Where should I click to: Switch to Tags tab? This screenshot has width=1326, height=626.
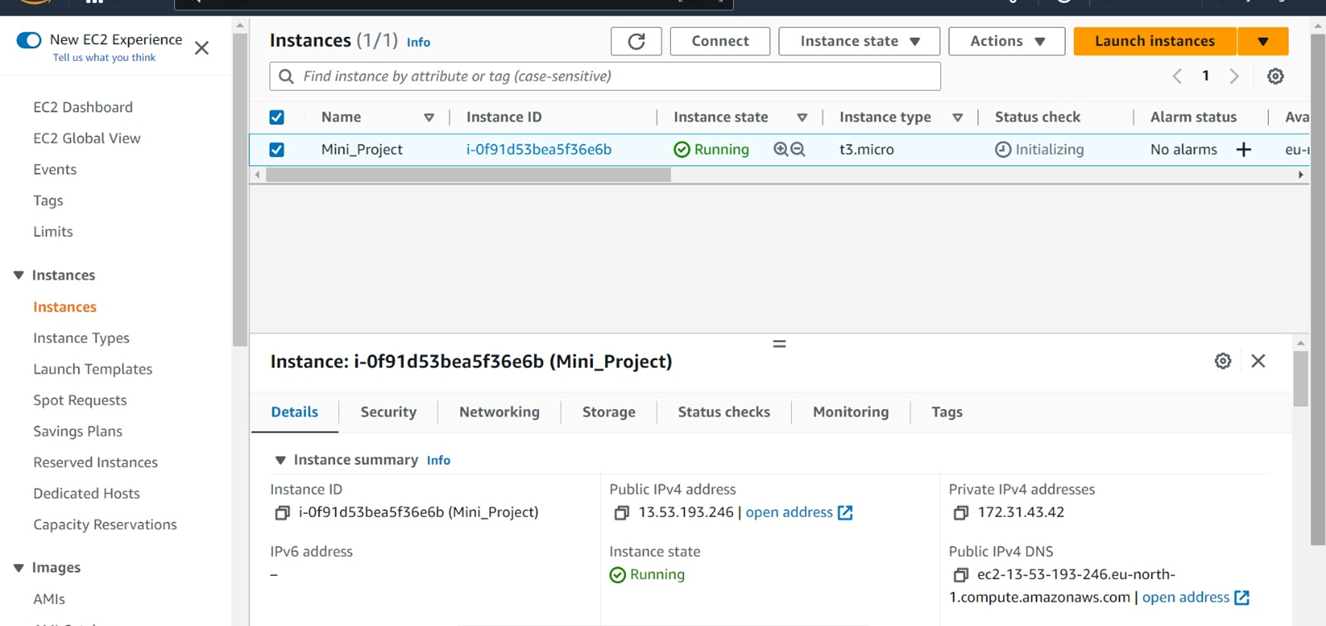(946, 412)
